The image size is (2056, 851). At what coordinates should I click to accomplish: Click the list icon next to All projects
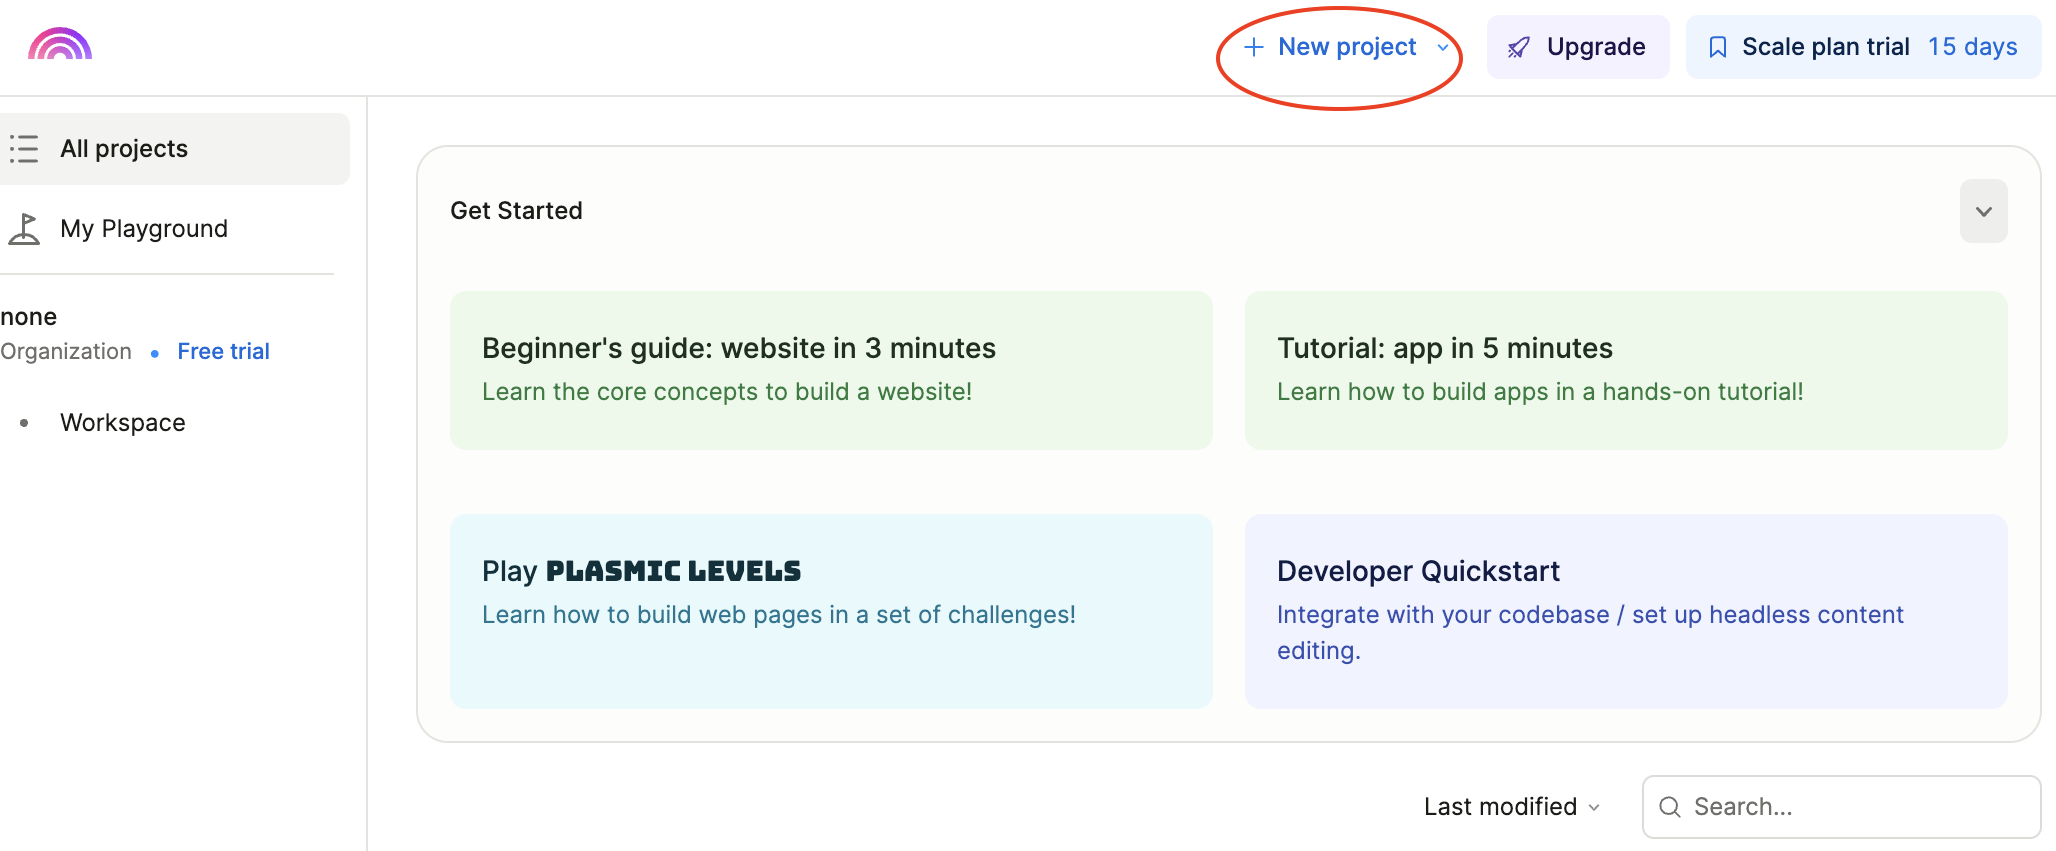pyautogui.click(x=24, y=149)
